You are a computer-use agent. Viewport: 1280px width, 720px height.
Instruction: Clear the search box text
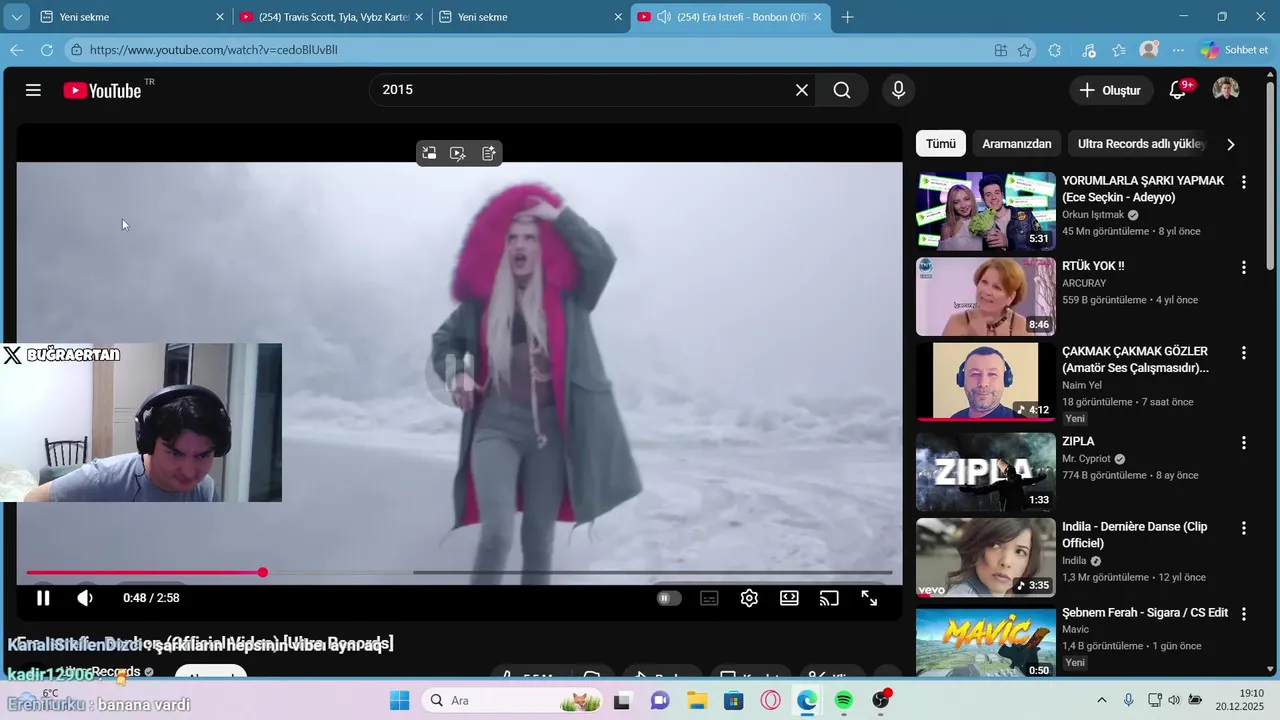point(802,90)
